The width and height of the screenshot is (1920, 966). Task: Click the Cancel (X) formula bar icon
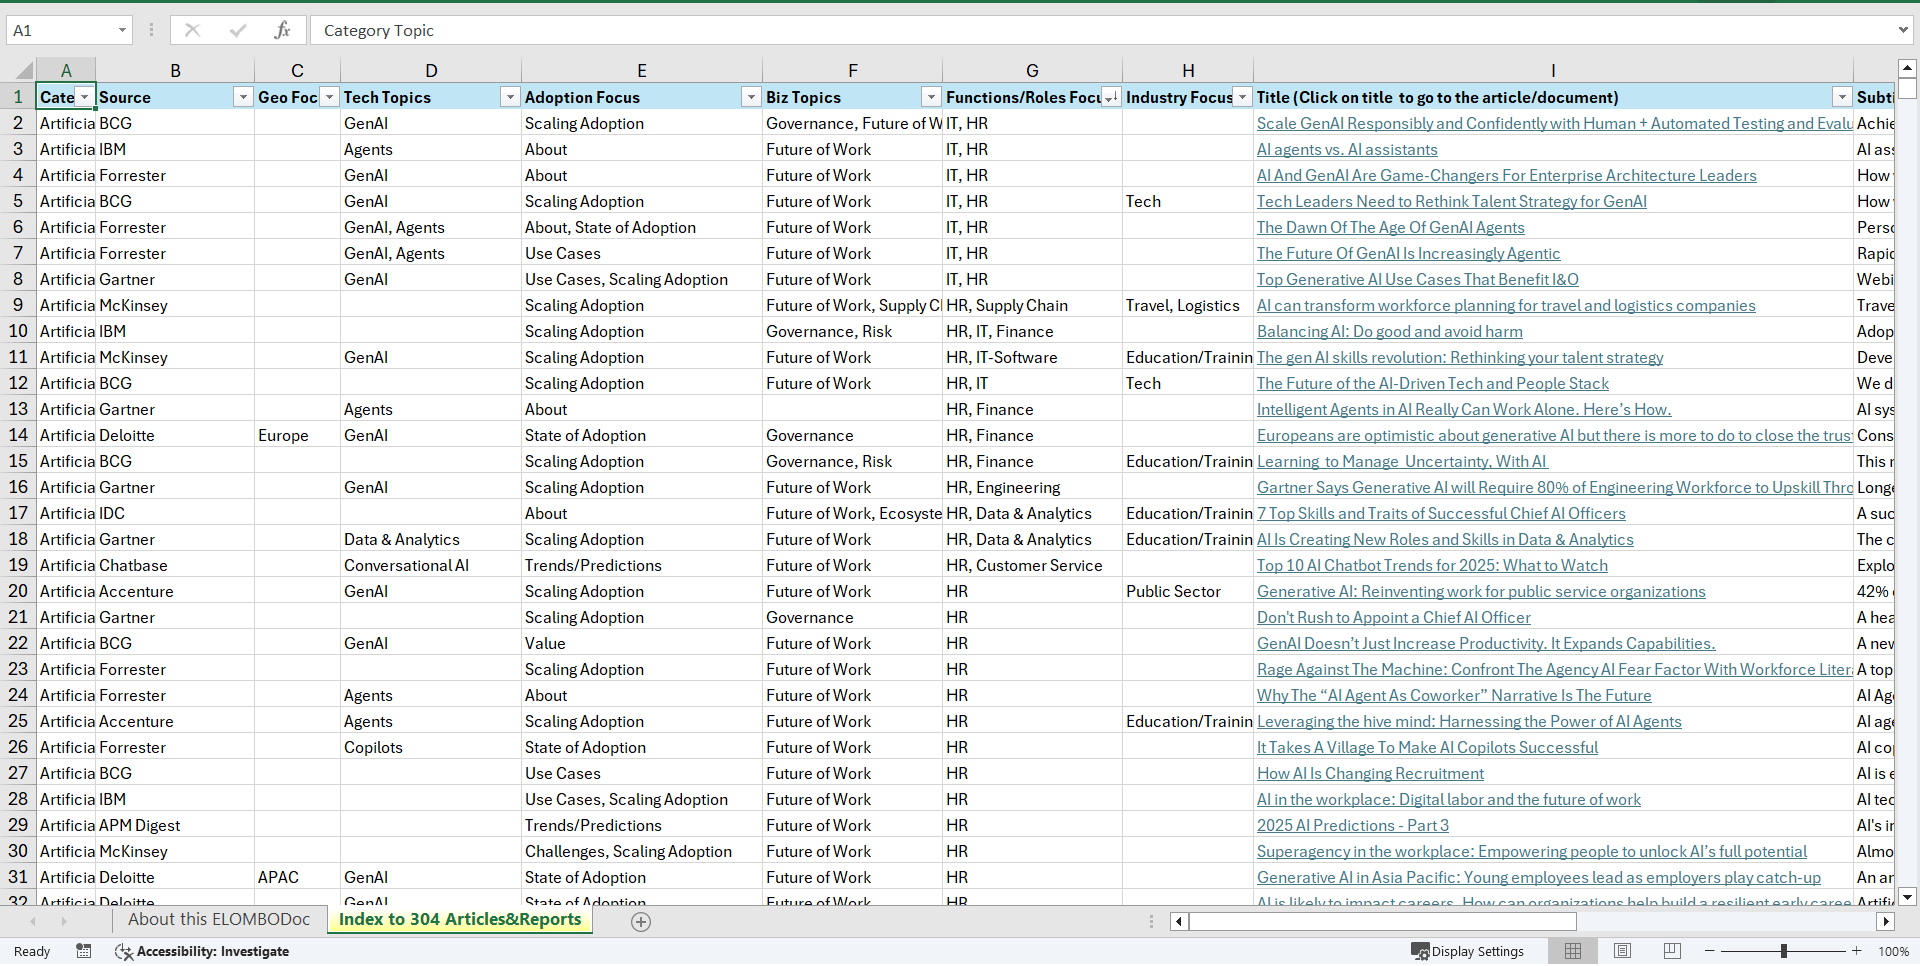192,30
